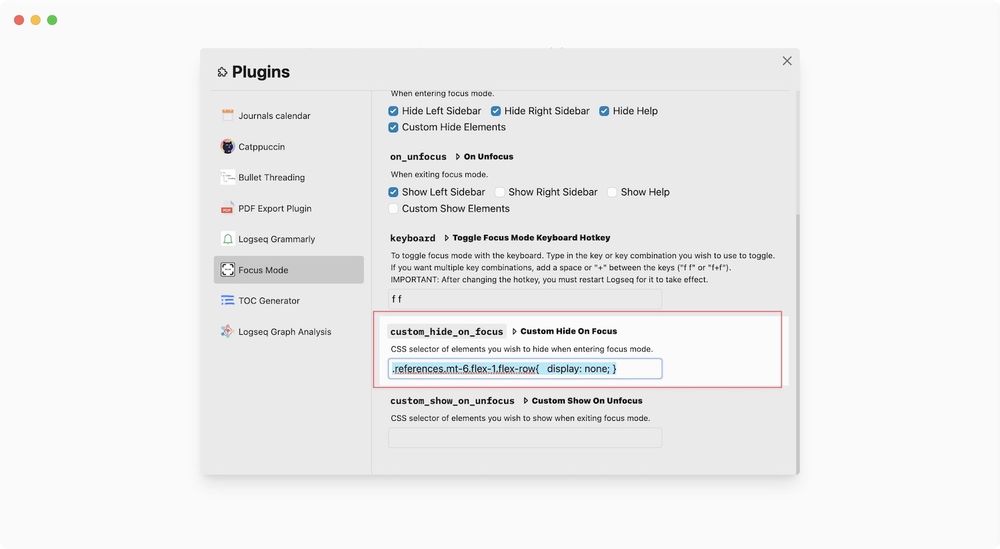Click the Catppuccin plugin icon
1000x549 pixels.
coord(228,147)
